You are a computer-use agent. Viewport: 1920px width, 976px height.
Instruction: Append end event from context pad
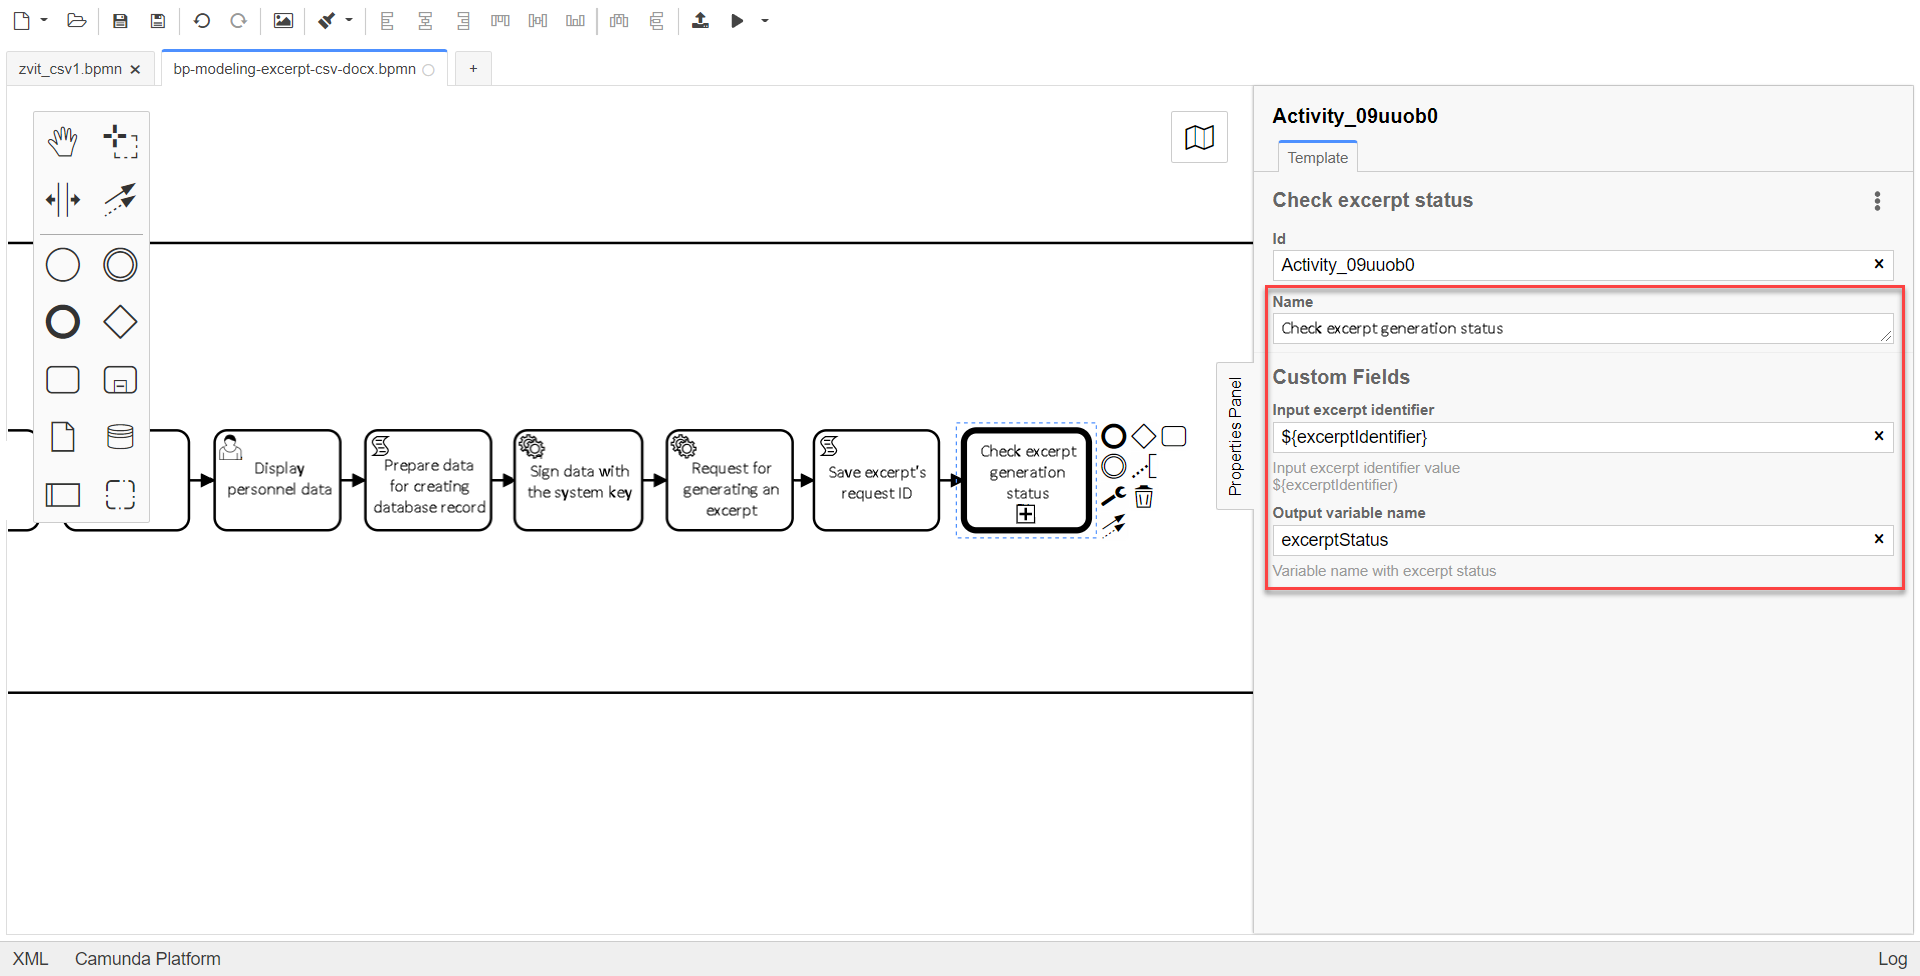pyautogui.click(x=1114, y=436)
